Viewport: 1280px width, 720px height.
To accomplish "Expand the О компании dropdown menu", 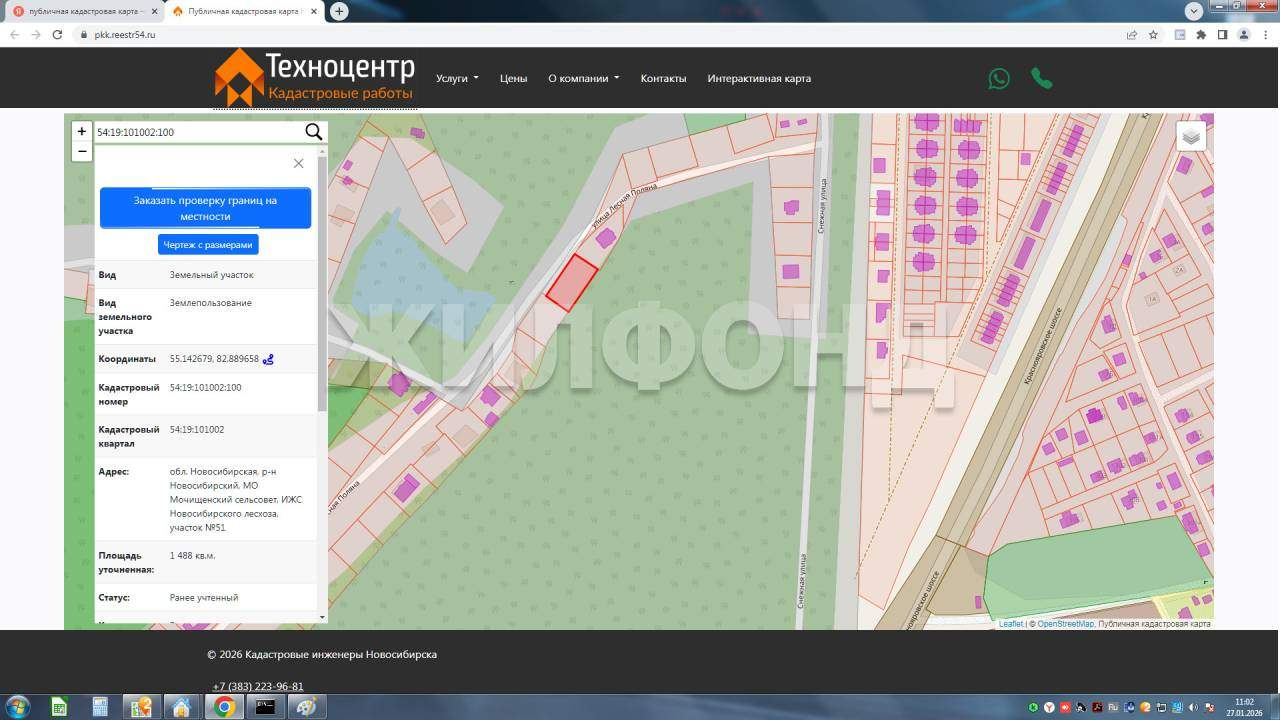I will 583,78.
